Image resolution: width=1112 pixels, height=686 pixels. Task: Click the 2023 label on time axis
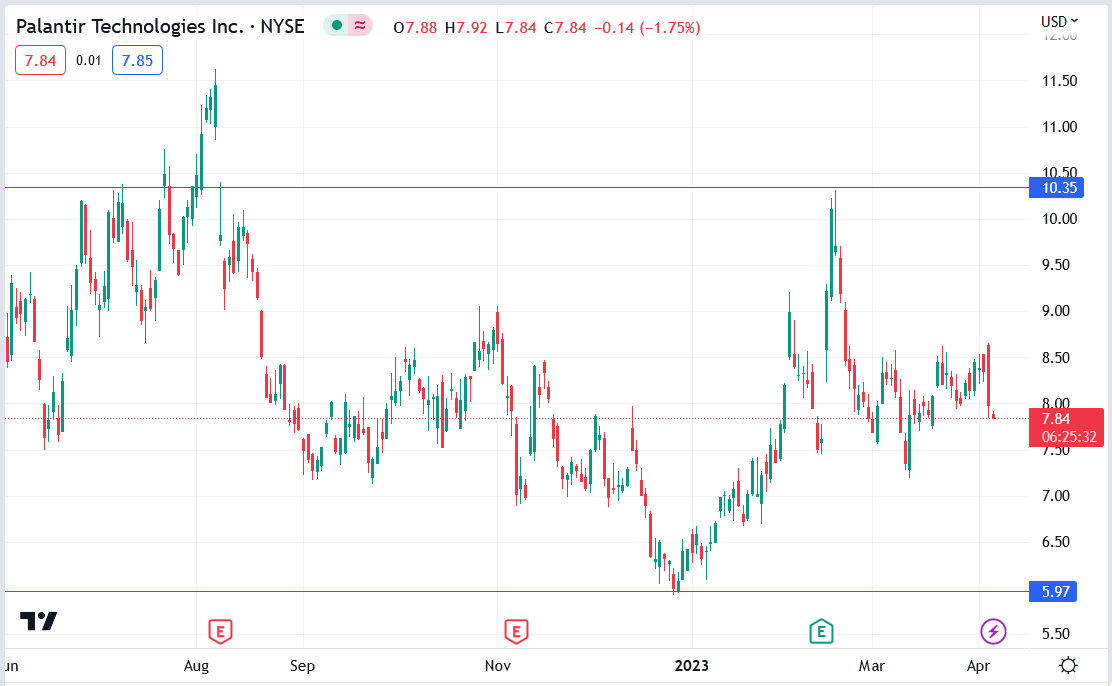coord(691,665)
